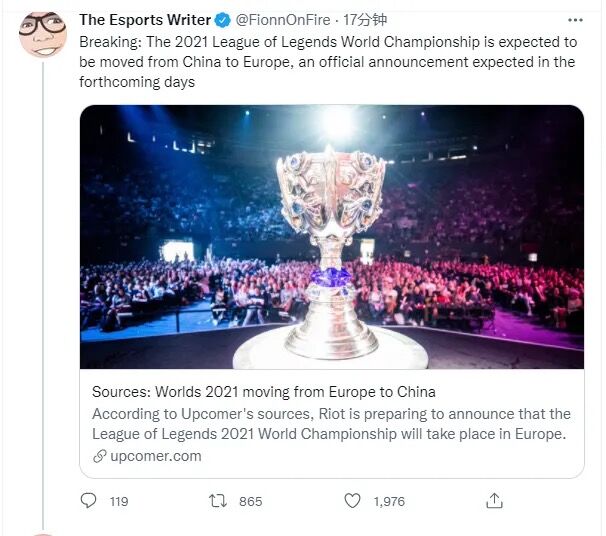This screenshot has width=606, height=536.
Task: Open the upcomer.com source link
Action: (x=155, y=456)
